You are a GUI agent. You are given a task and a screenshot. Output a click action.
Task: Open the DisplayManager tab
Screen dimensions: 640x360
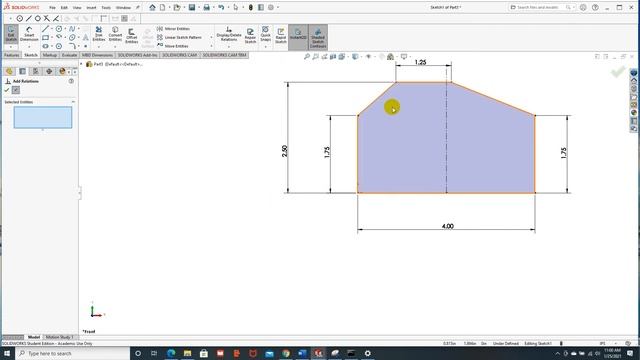pyautogui.click(x=62, y=71)
